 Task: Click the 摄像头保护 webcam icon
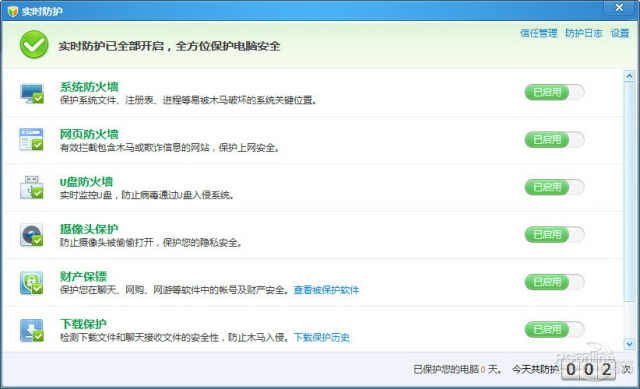coord(31,235)
